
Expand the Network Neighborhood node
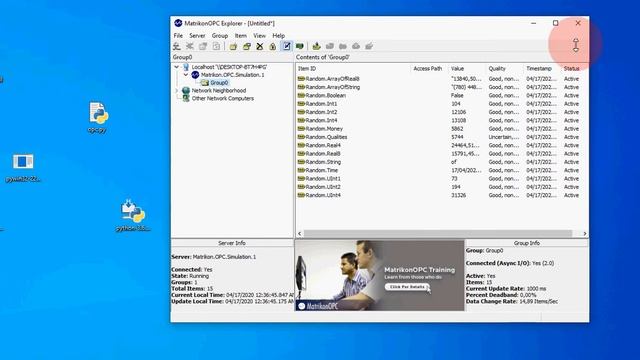pos(176,91)
